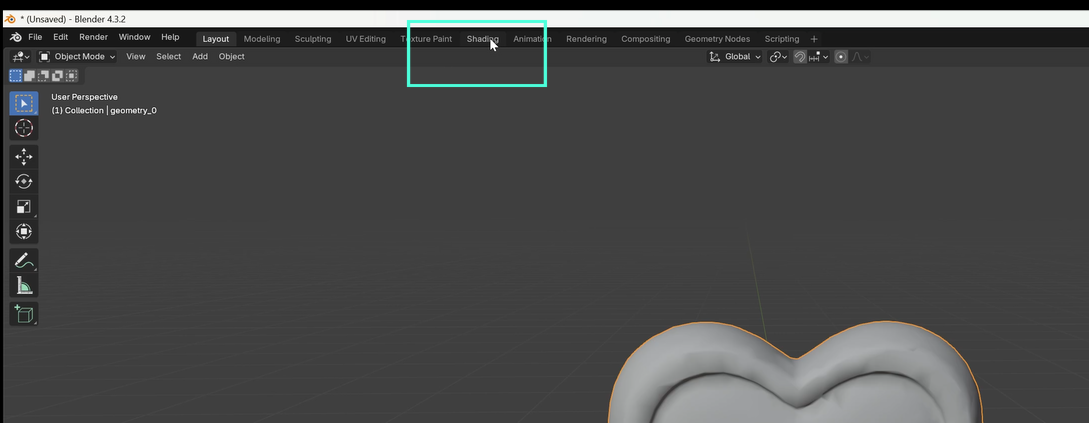Open the File menu
This screenshot has height=423, width=1089.
35,37
